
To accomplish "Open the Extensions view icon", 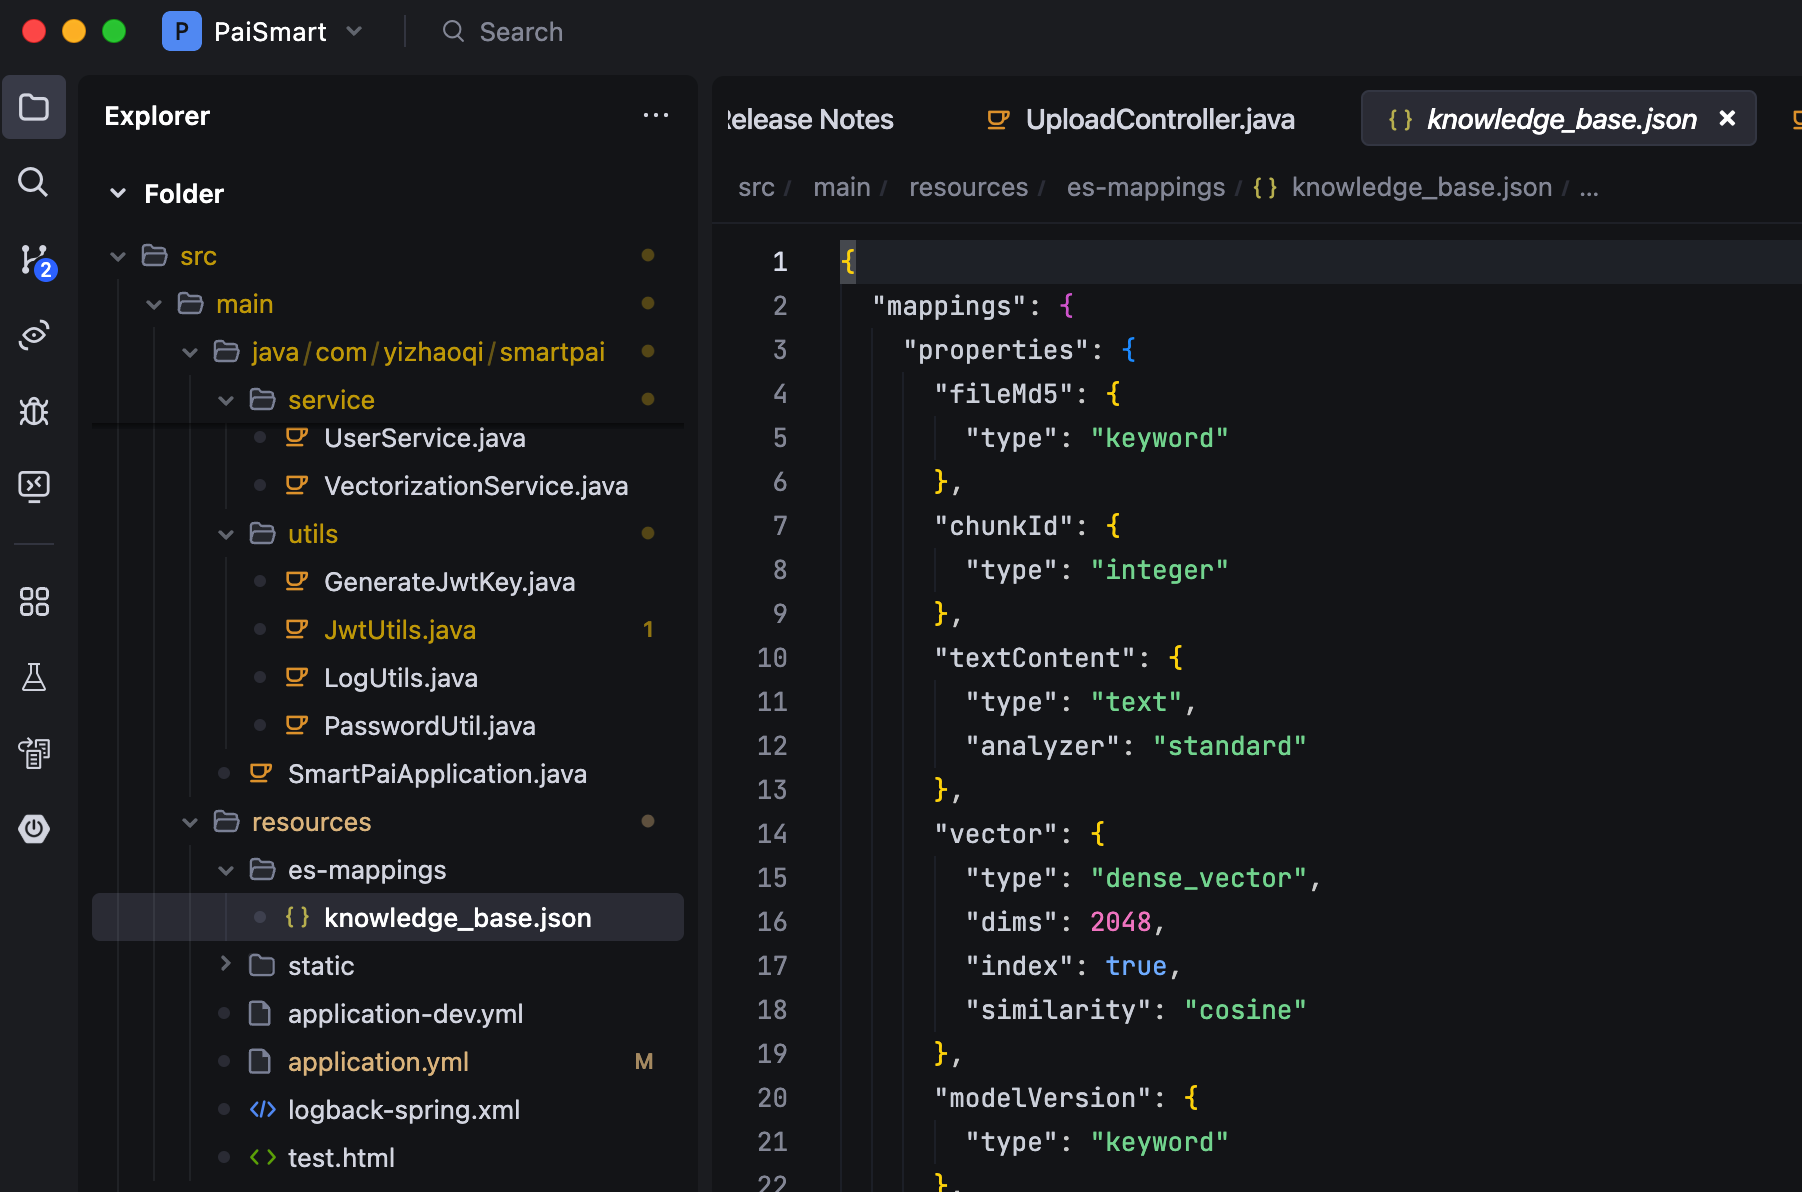I will pyautogui.click(x=34, y=601).
